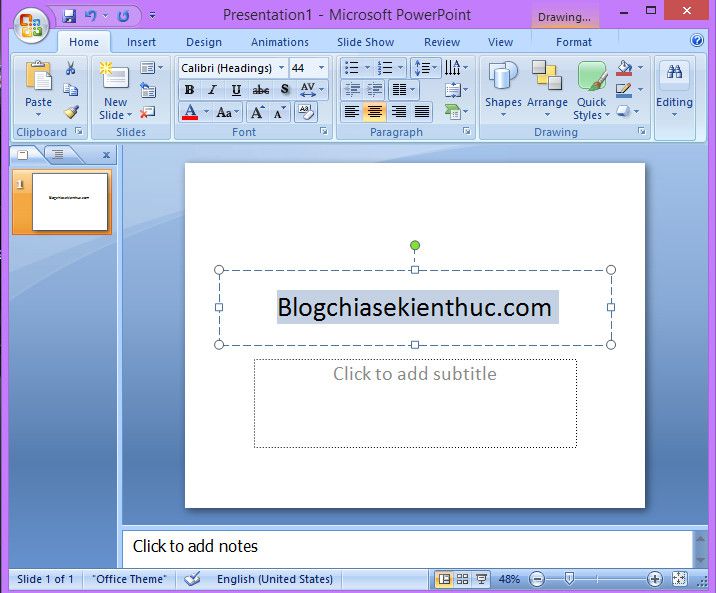Image resolution: width=716 pixels, height=593 pixels.
Task: Decrease font size with Shrink Font
Action: click(279, 112)
